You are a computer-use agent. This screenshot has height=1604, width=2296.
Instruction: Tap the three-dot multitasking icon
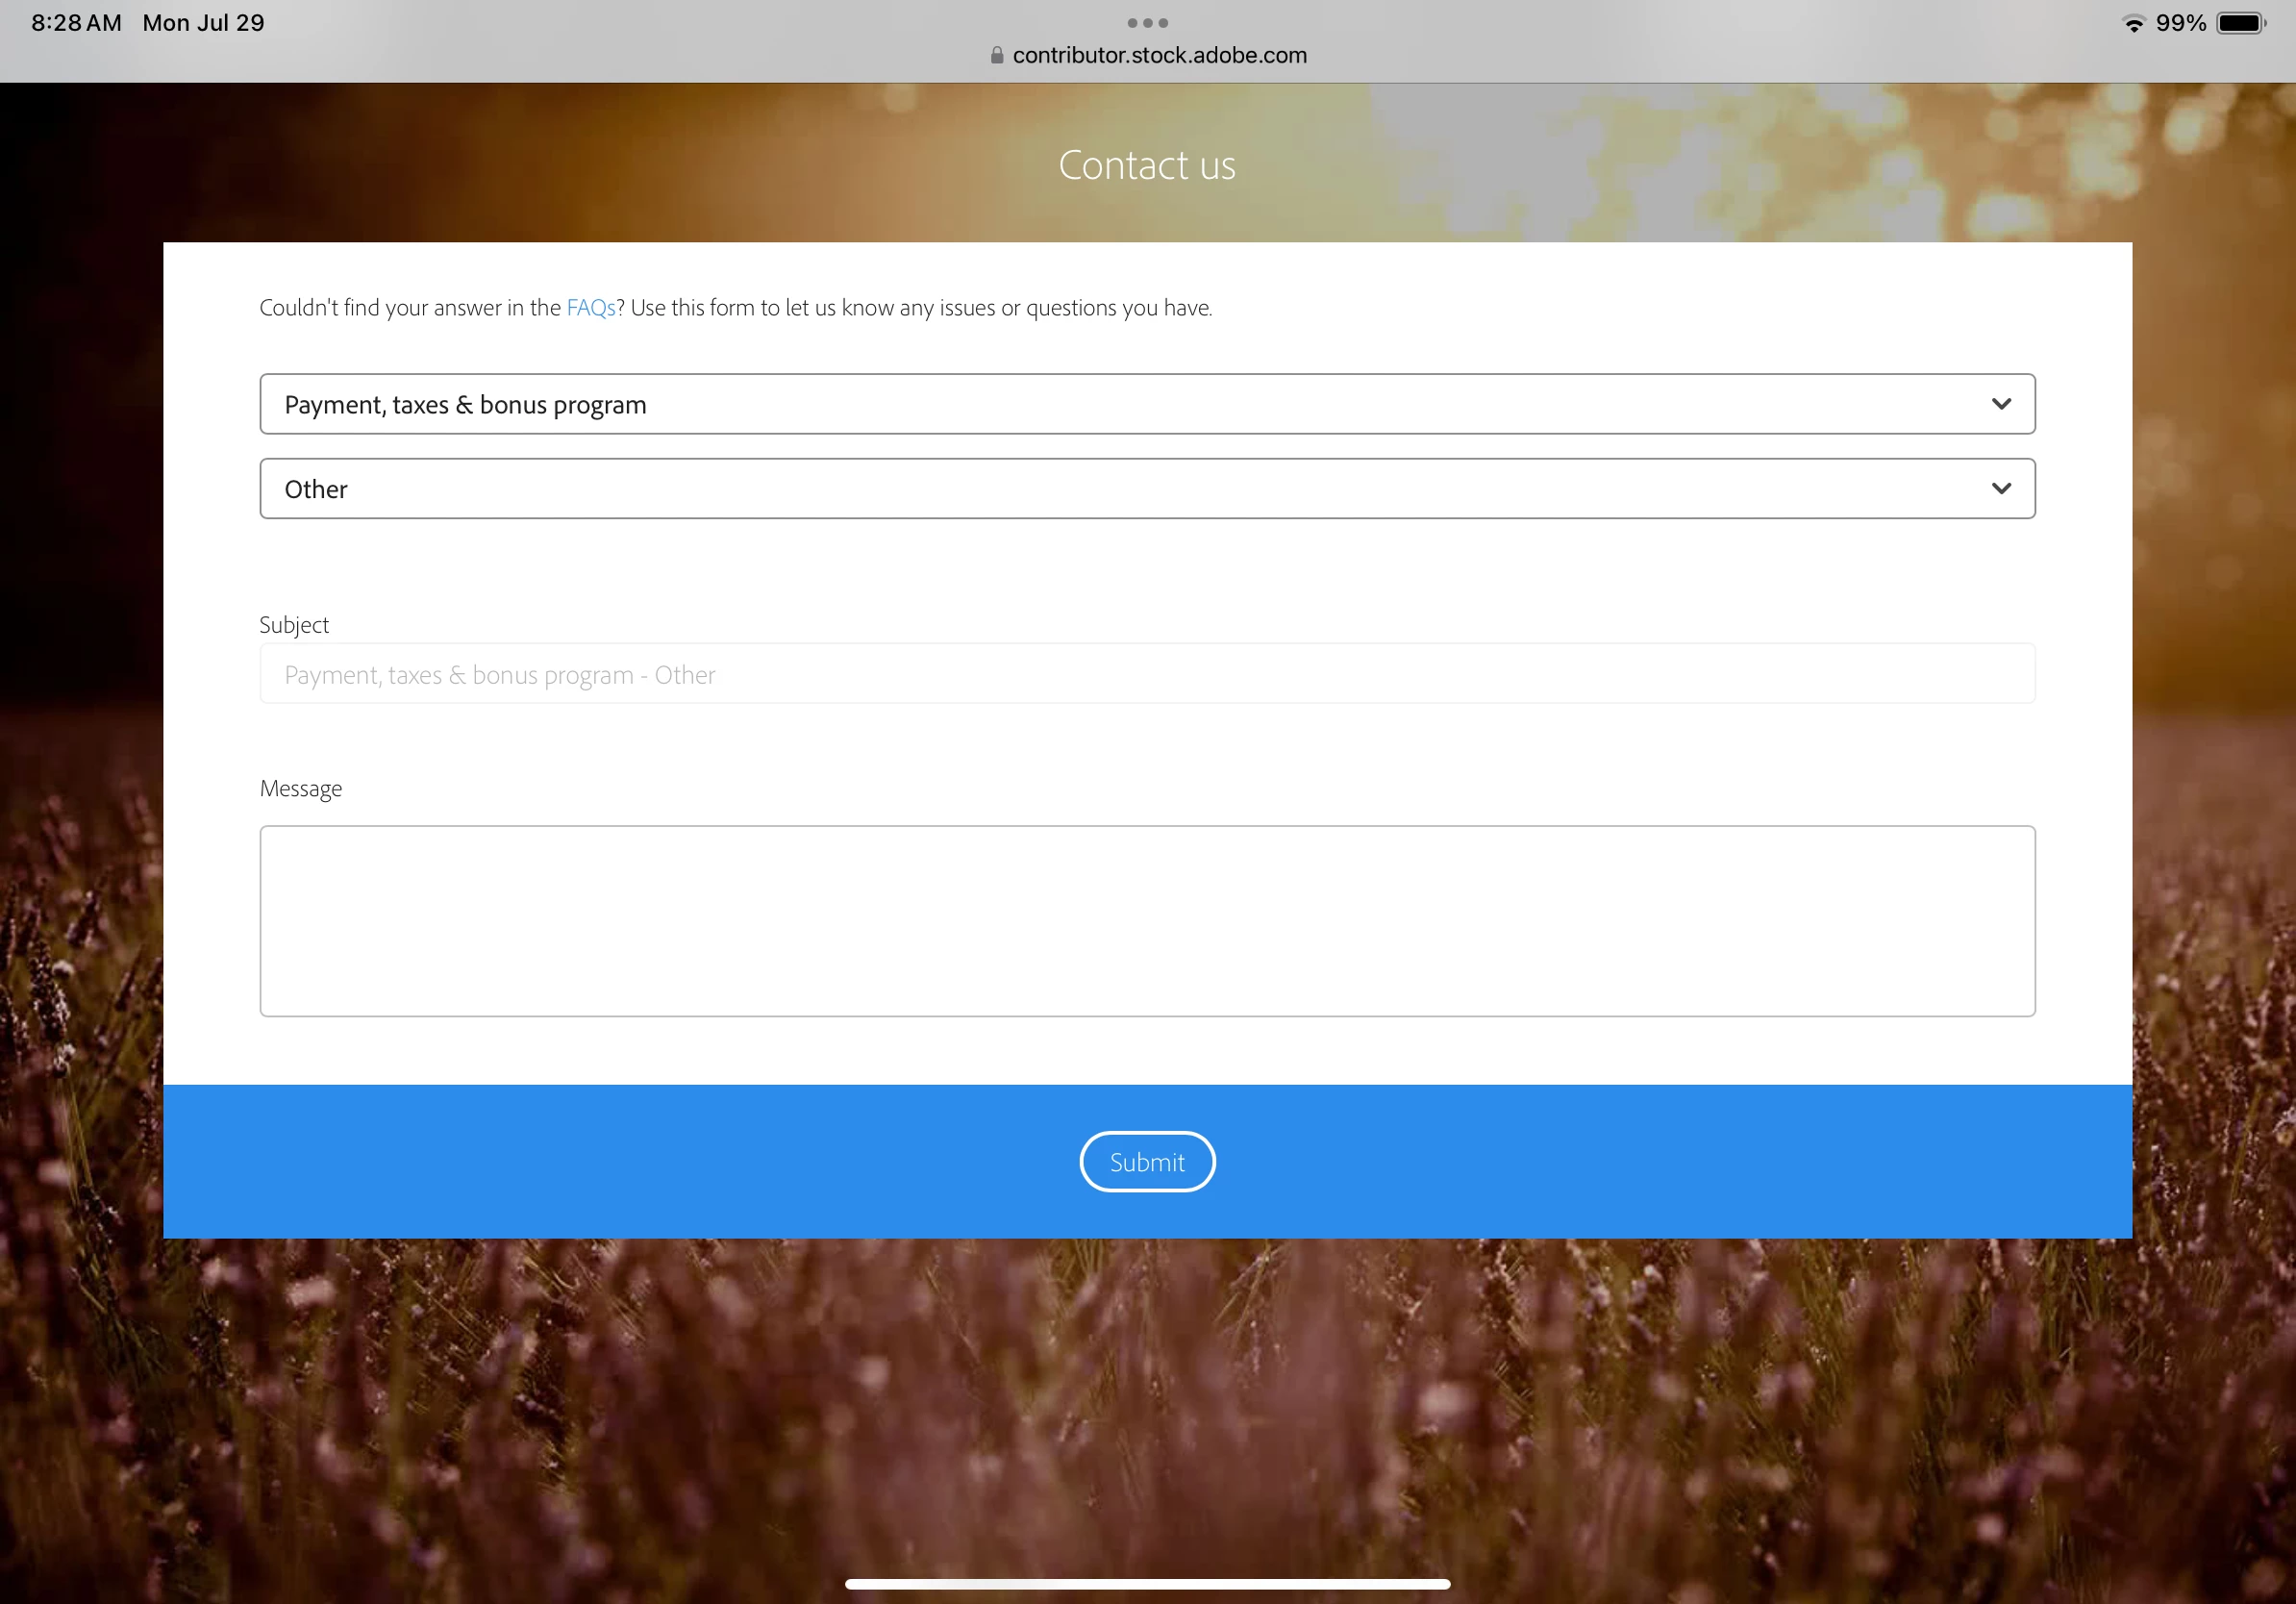click(x=1147, y=22)
